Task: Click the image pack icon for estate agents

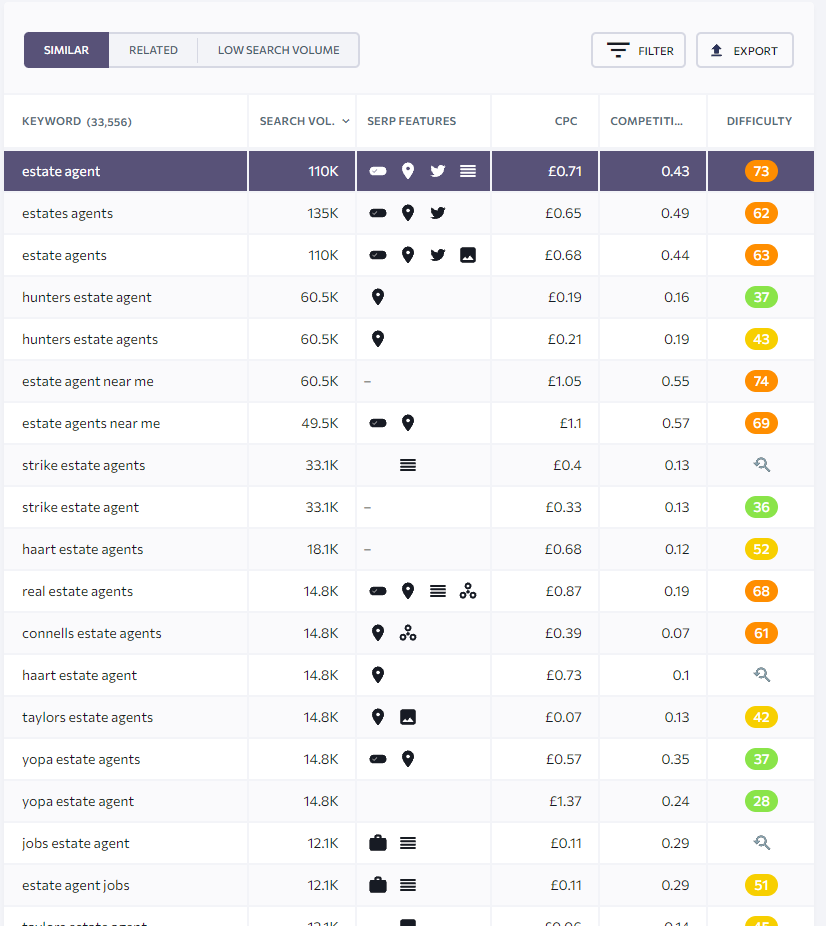Action: point(467,255)
